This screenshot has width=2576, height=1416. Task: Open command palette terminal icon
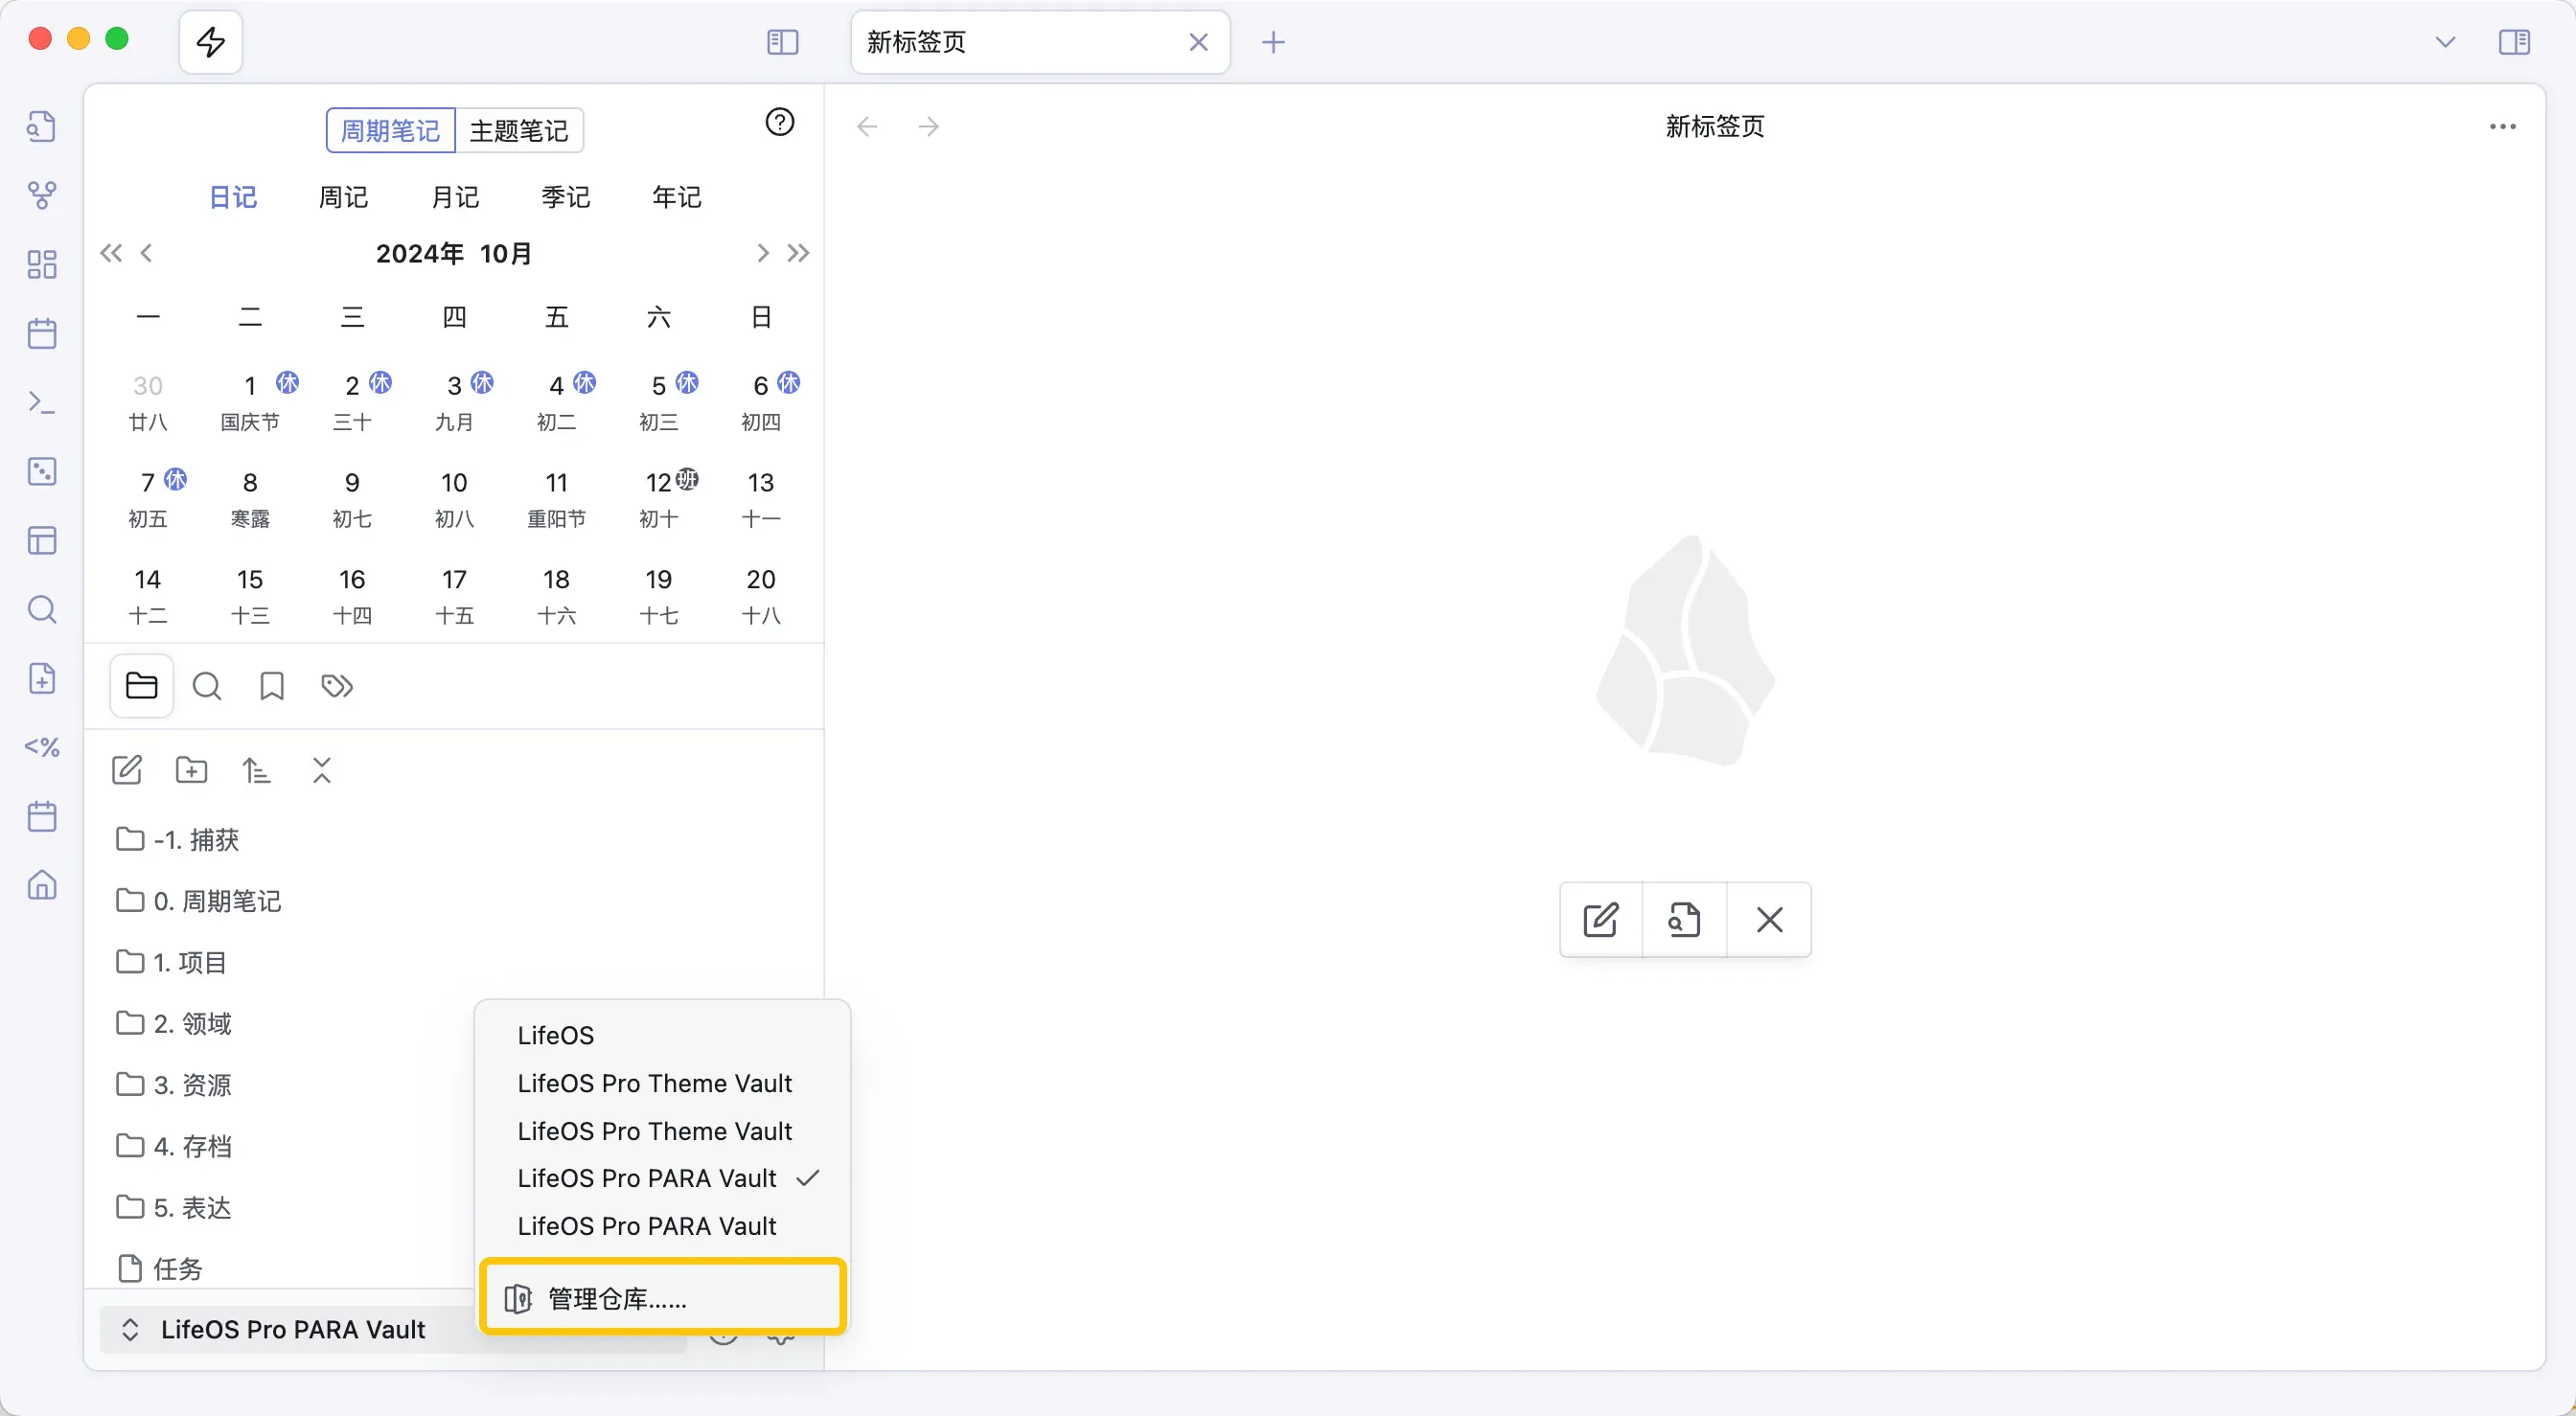coord(42,402)
